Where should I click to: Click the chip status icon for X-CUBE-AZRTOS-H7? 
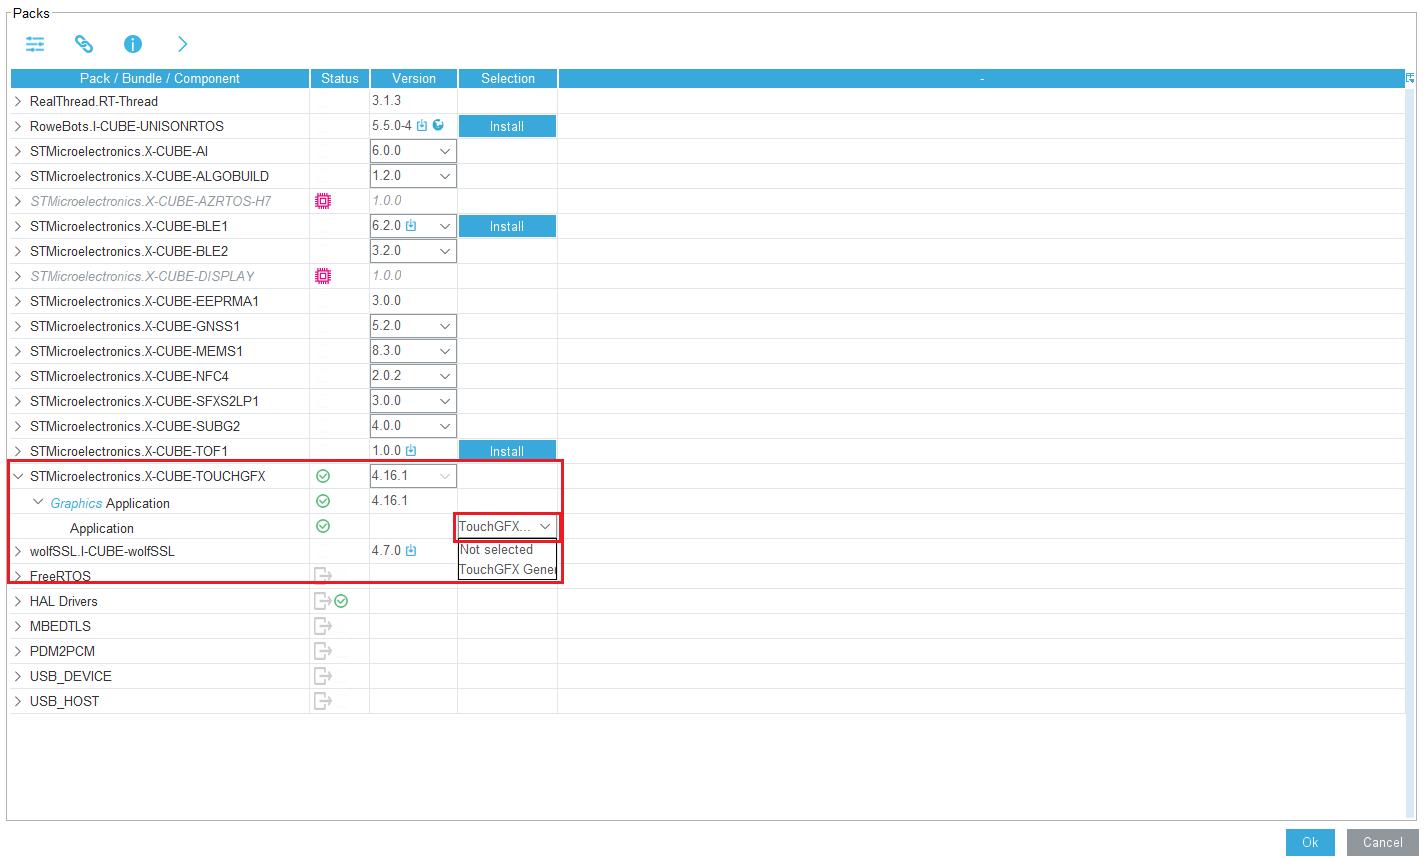click(323, 201)
